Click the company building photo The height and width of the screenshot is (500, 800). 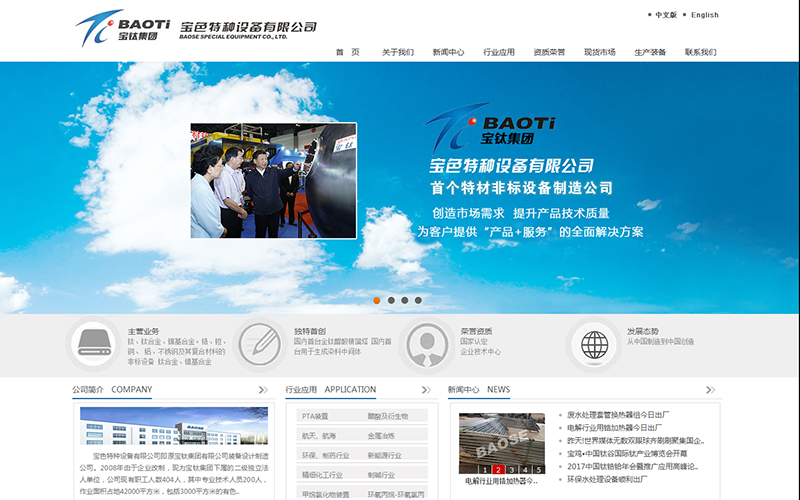pos(174,426)
